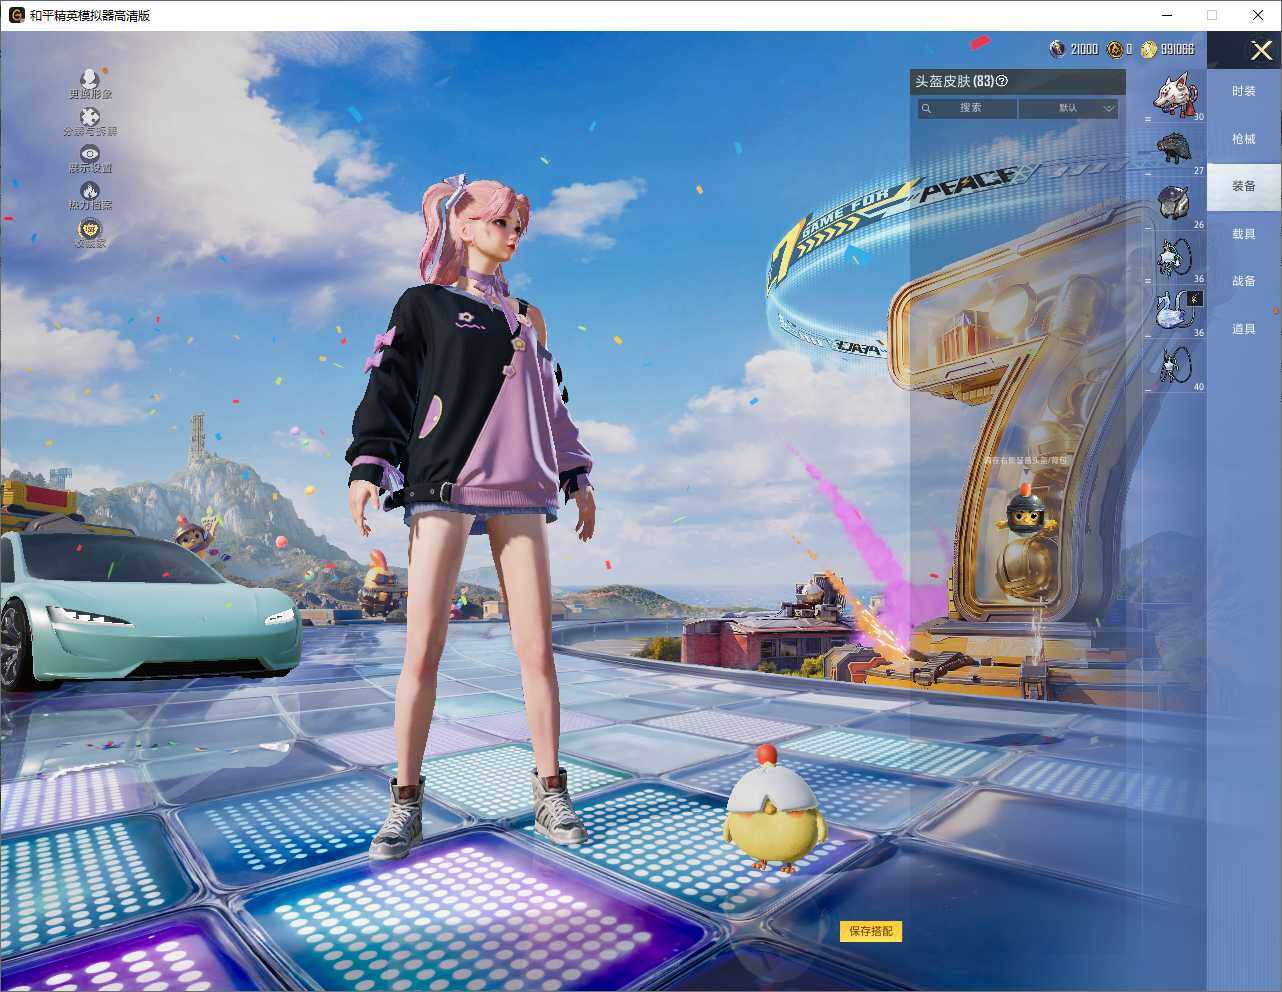The image size is (1282, 992).
Task: Open the 载具 tab
Action: pos(1244,234)
